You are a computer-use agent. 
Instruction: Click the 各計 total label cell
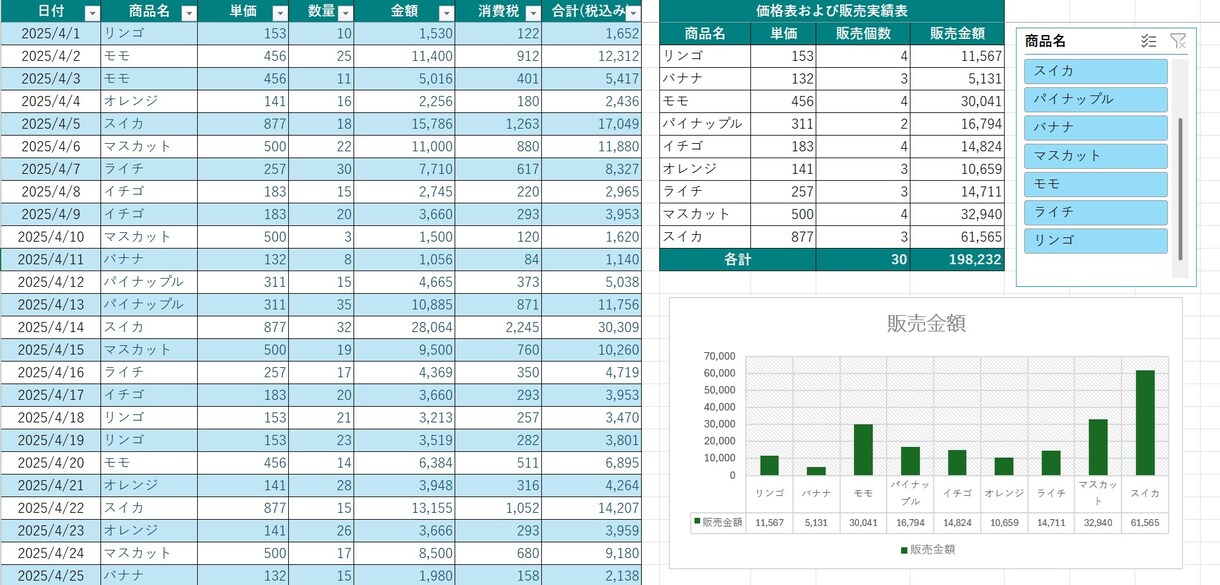pos(737,259)
